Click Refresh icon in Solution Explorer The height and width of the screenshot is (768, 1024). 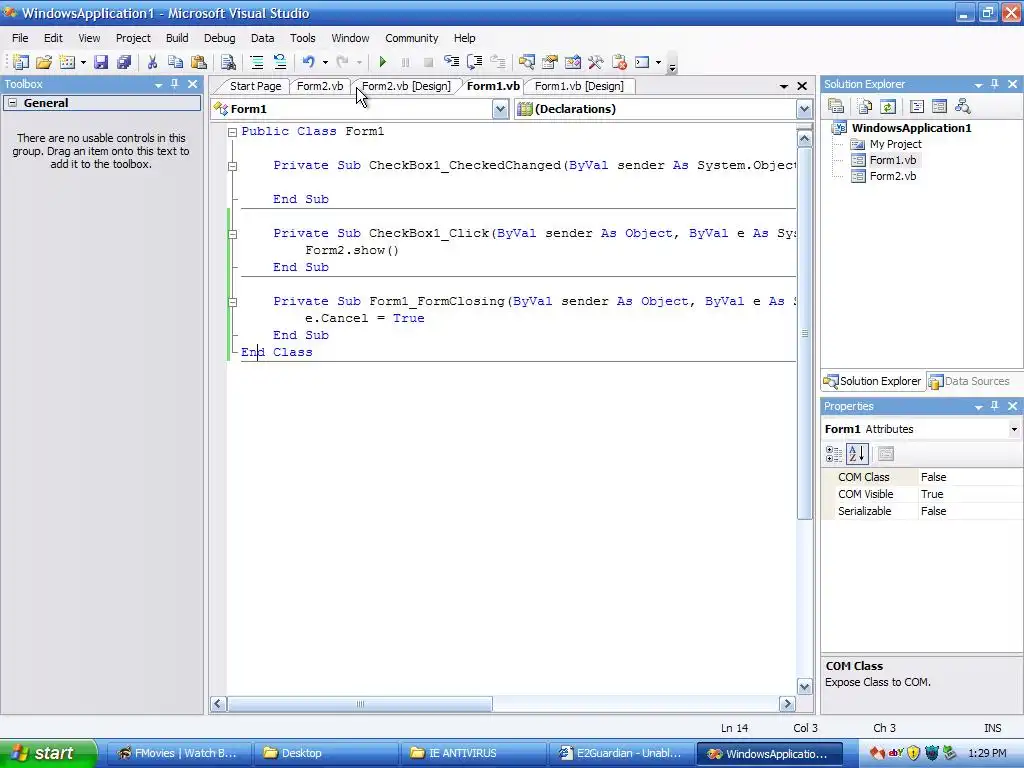[888, 106]
